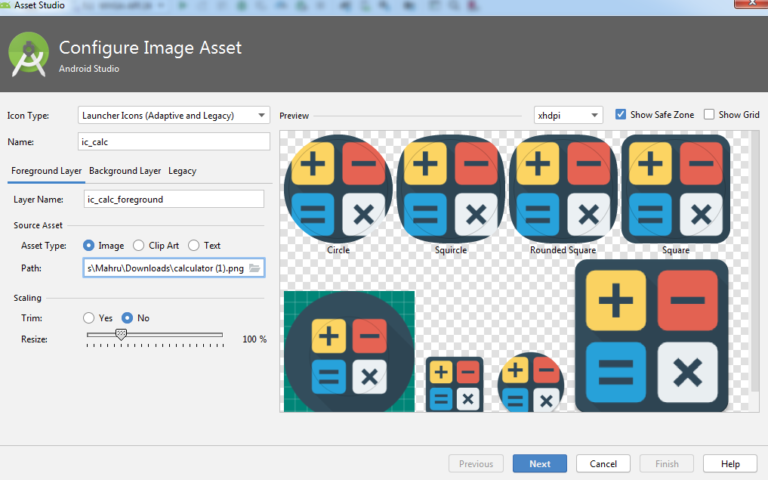Select the Square icon preview

tap(675, 189)
